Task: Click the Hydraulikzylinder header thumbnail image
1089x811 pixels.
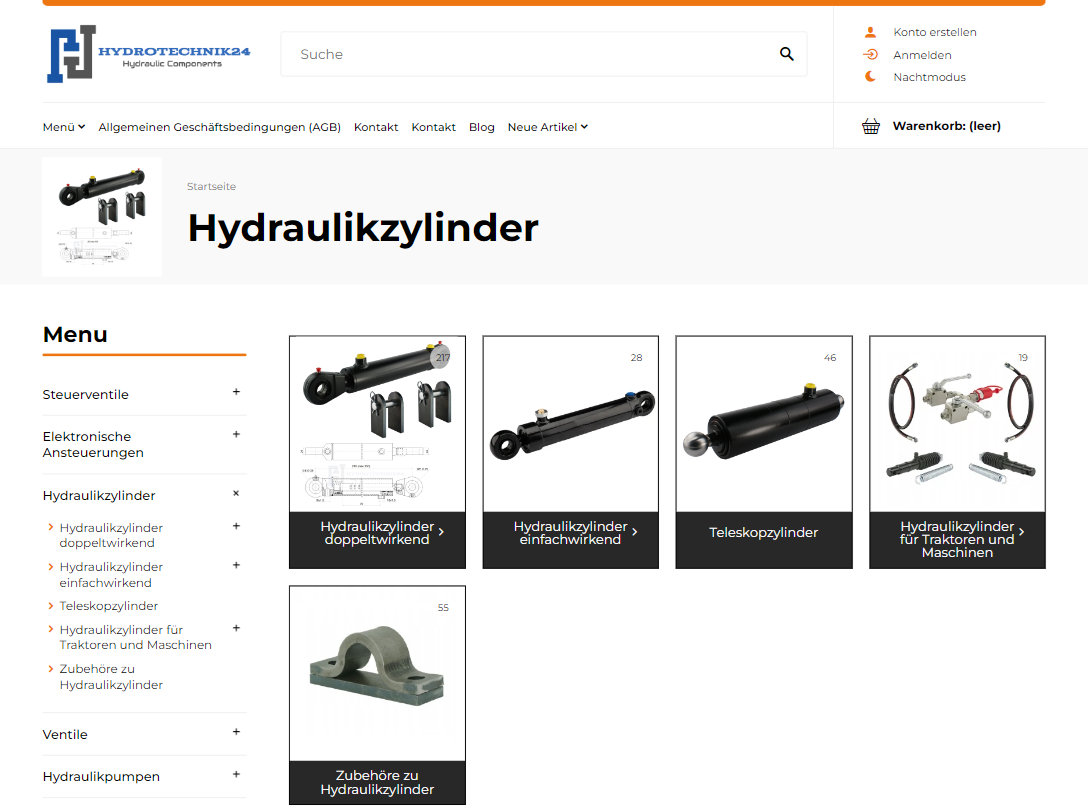Action: 102,217
